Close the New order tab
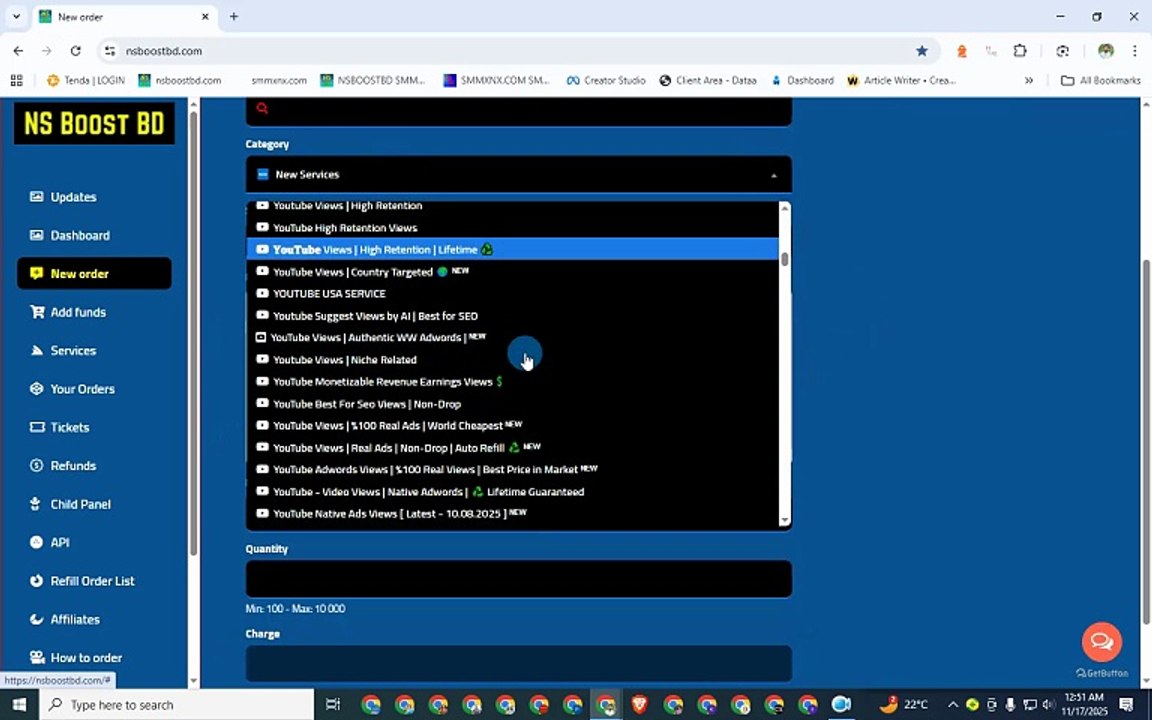This screenshot has width=1152, height=720. click(x=205, y=16)
